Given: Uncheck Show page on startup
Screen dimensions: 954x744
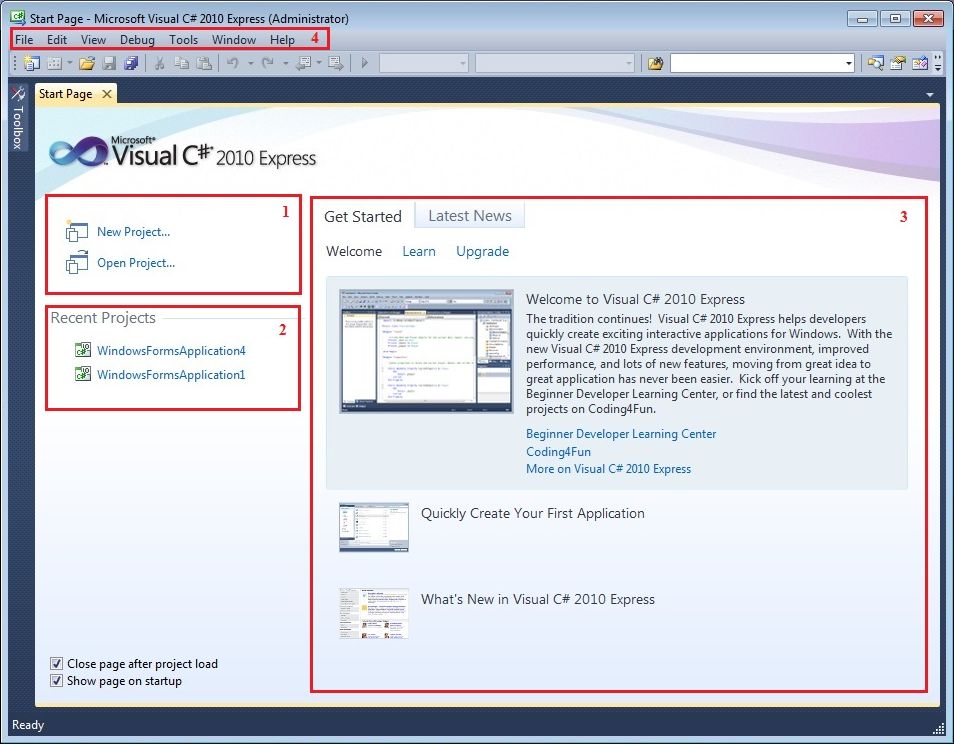Looking at the screenshot, I should point(57,681).
